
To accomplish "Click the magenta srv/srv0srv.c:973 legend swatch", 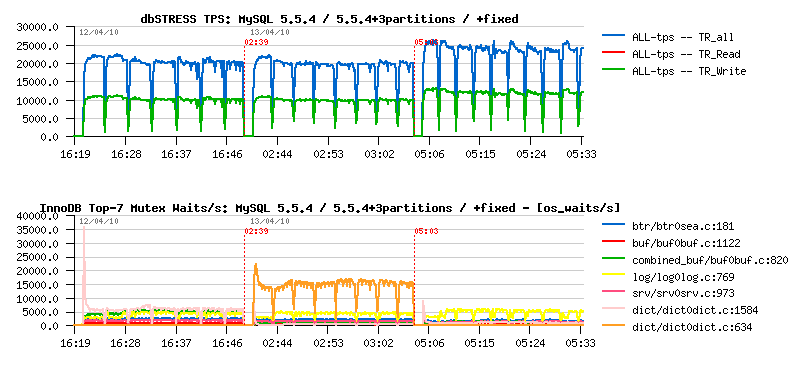I will tap(613, 292).
